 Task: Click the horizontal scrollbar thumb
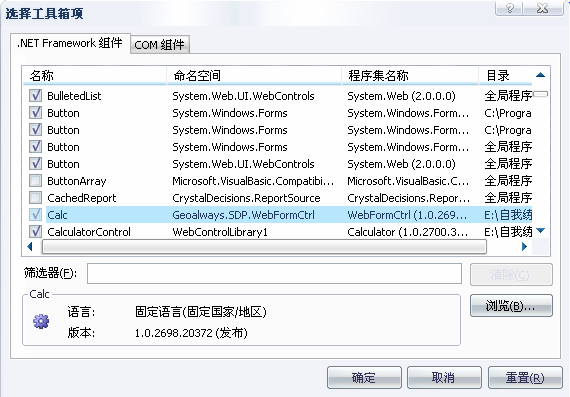pyautogui.click(x=264, y=247)
